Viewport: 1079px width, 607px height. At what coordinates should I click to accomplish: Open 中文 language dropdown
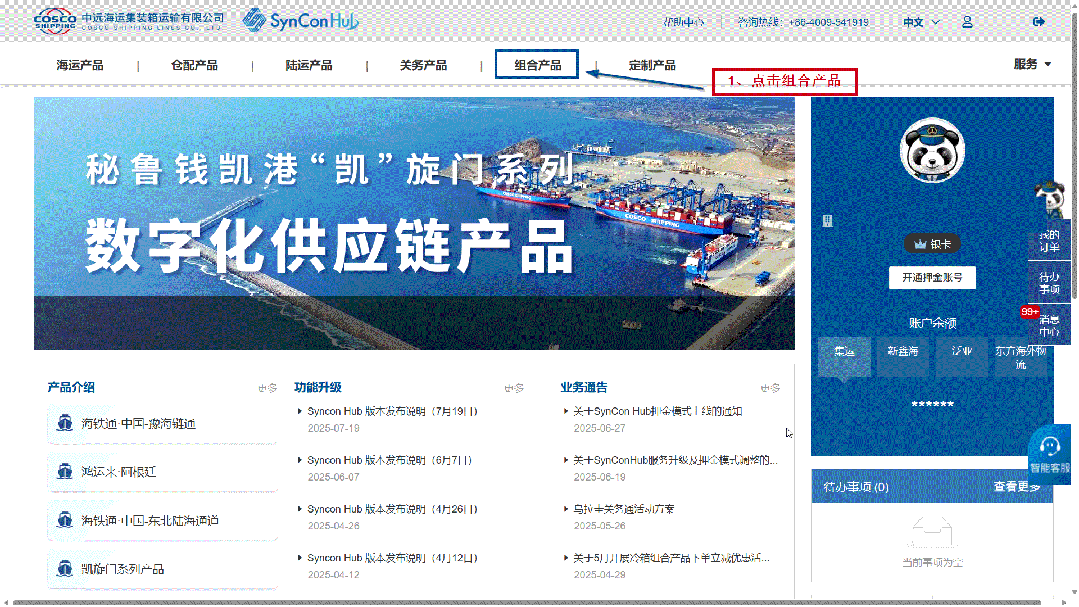coord(921,22)
